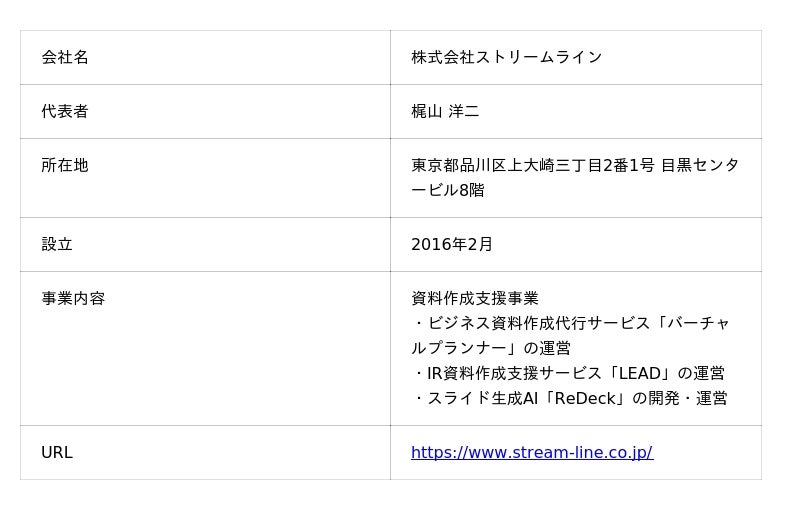Open the stream-line.co.jp website link
This screenshot has height=510, width=800.
point(531,452)
